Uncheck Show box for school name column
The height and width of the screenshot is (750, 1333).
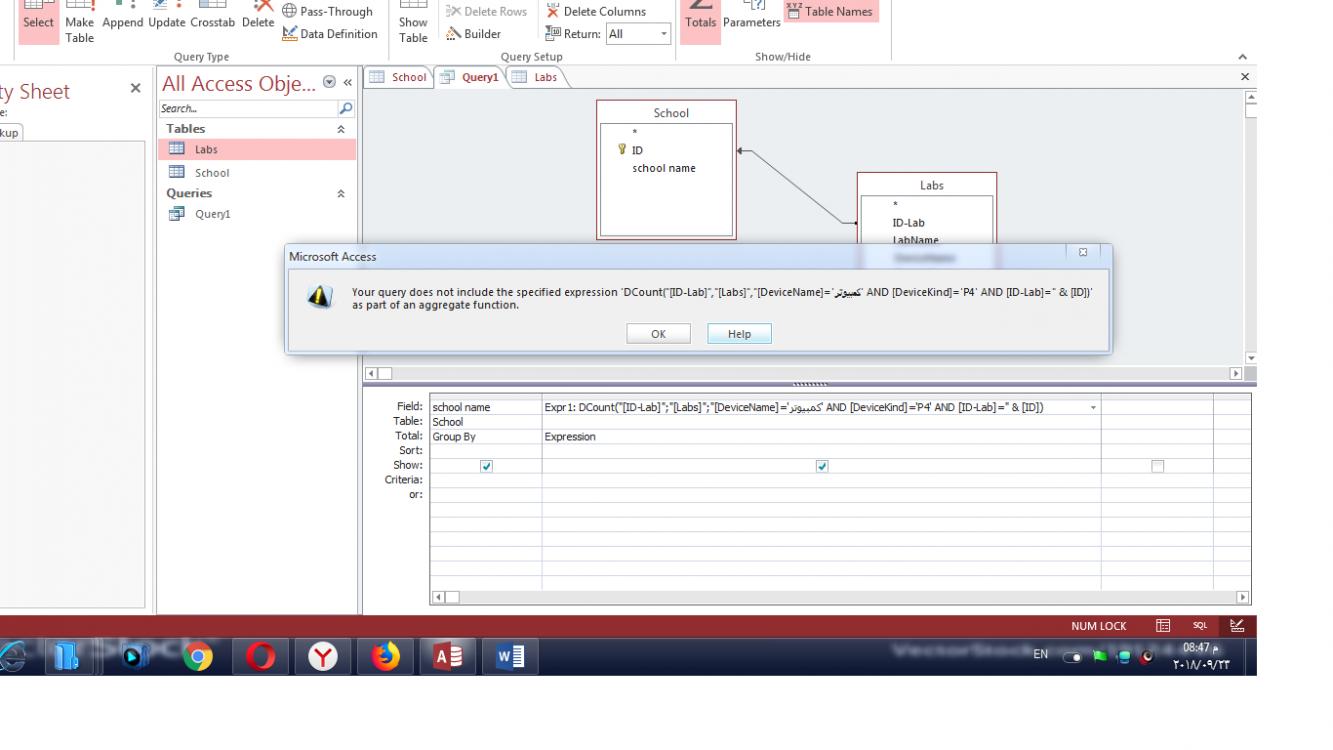point(486,466)
